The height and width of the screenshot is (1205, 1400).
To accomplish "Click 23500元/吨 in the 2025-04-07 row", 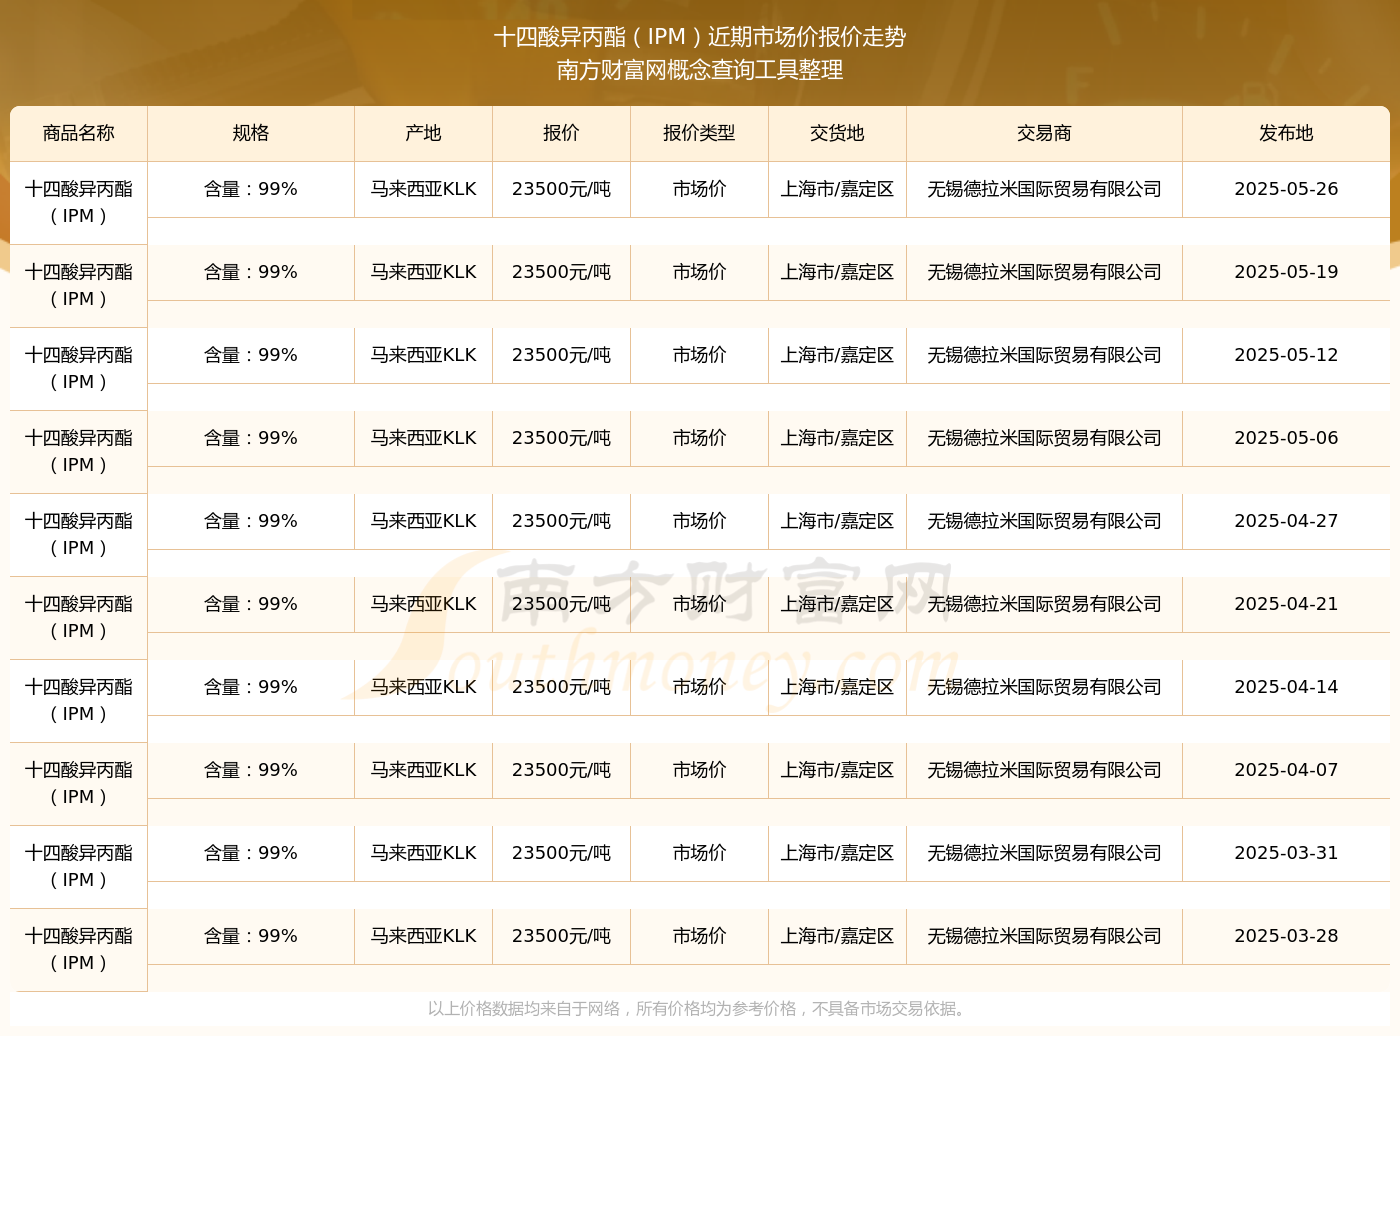I will click(x=561, y=770).
